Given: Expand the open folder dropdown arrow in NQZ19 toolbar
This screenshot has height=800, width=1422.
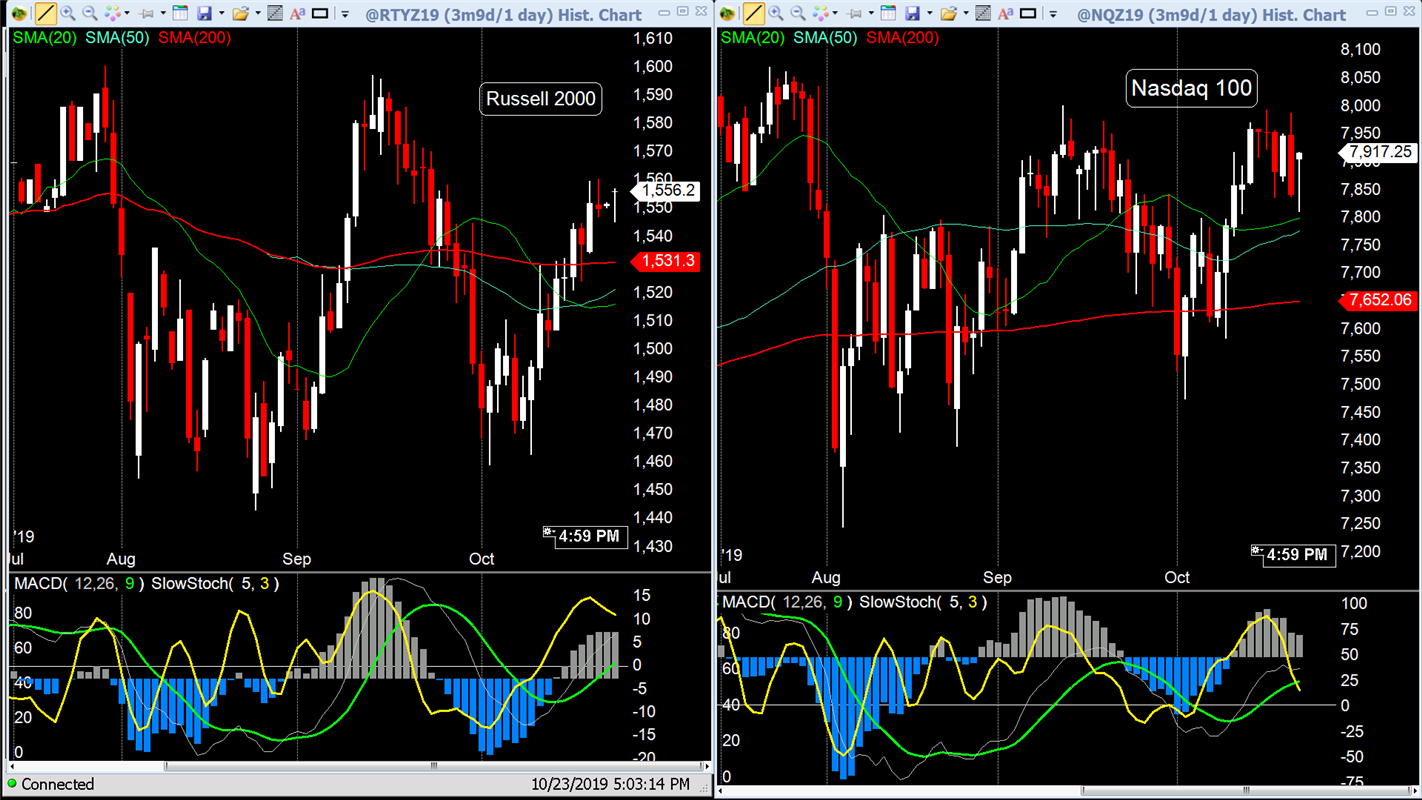Looking at the screenshot, I should [x=966, y=13].
